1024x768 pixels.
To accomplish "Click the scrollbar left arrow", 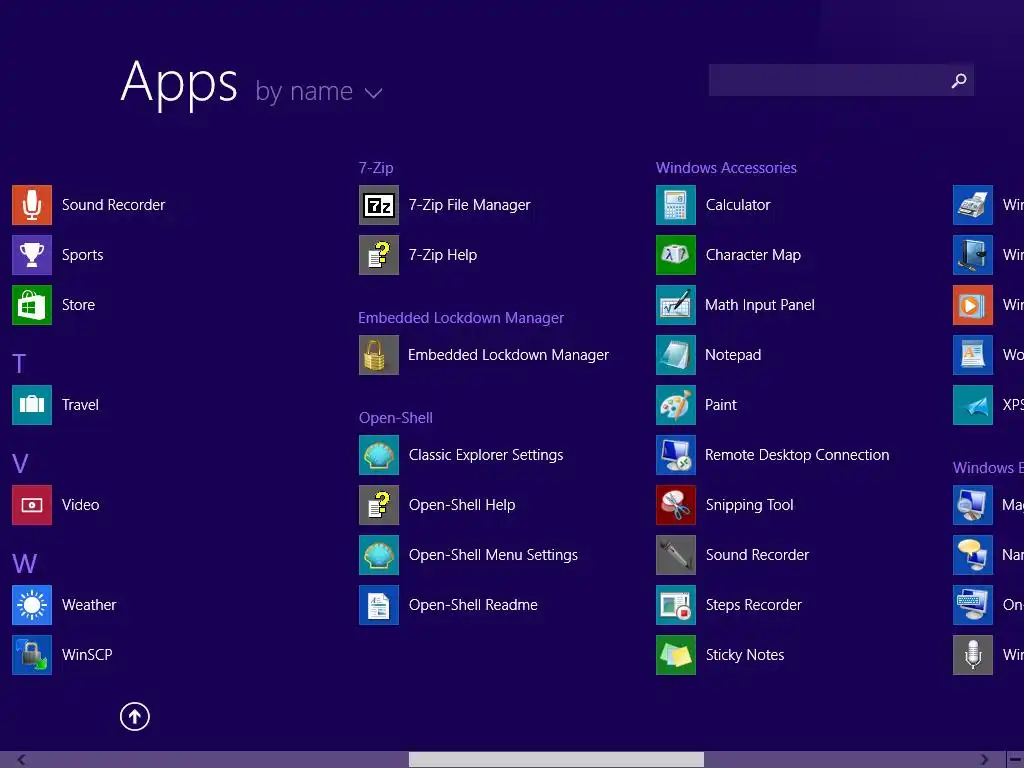I will [x=22, y=760].
